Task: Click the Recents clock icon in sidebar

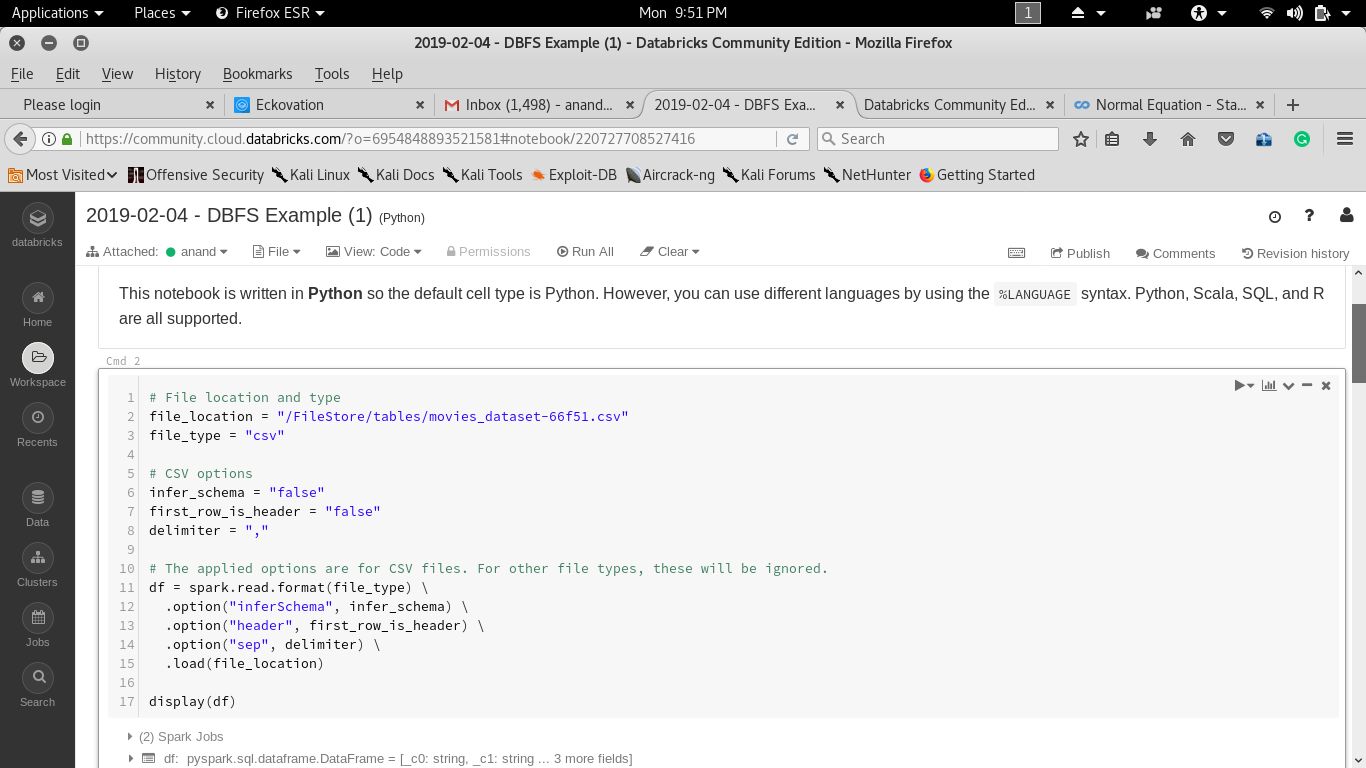Action: pyautogui.click(x=38, y=418)
